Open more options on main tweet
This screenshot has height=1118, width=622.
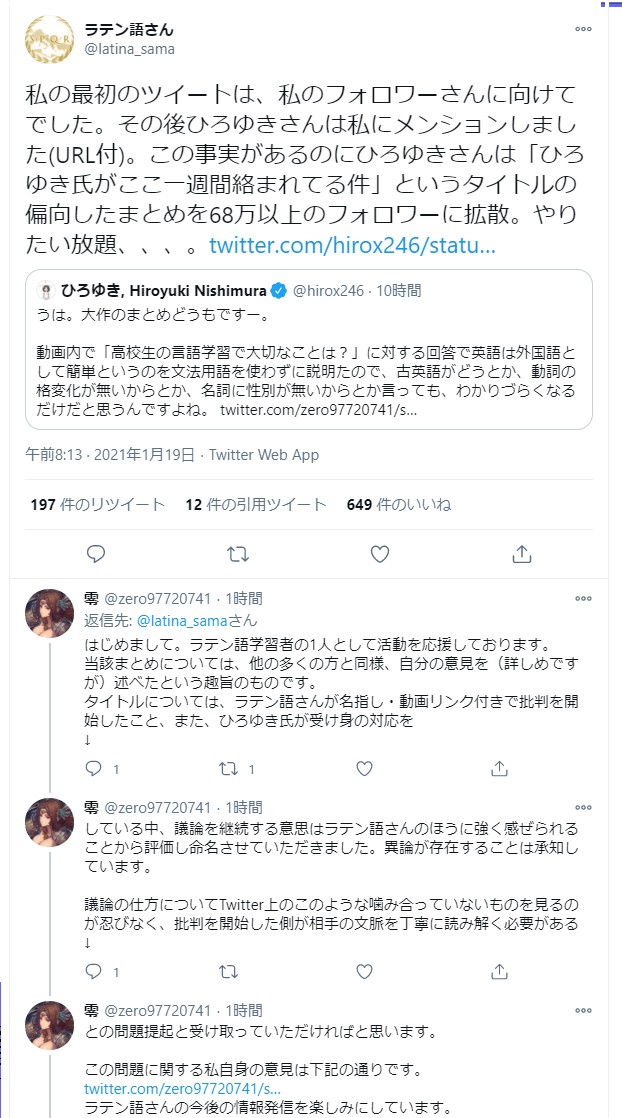click(x=583, y=30)
